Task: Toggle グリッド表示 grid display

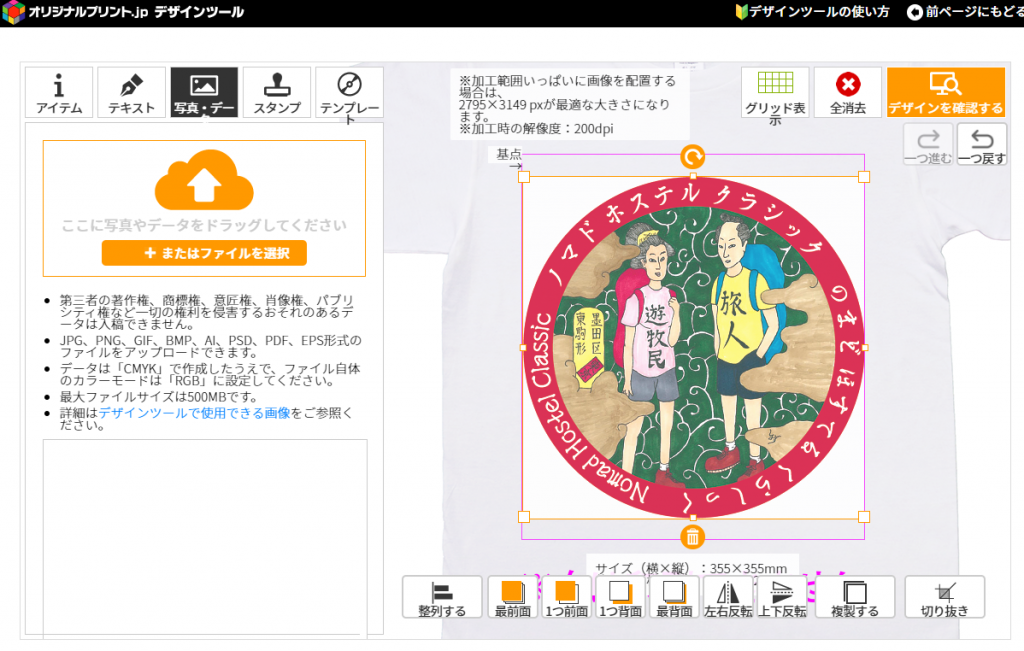Action: pyautogui.click(x=775, y=92)
